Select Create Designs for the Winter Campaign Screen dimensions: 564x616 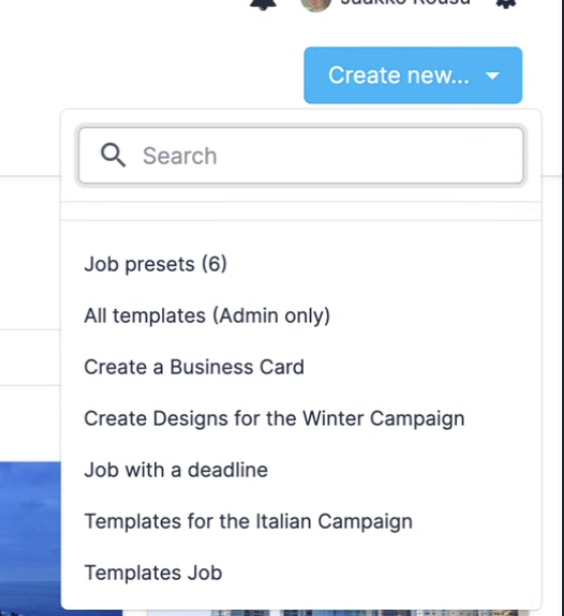pyautogui.click(x=274, y=418)
